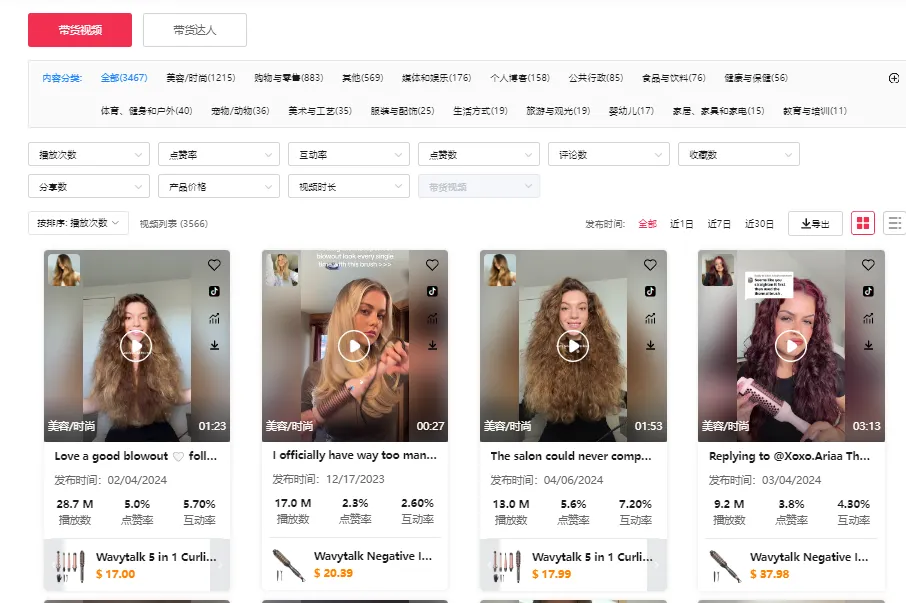This screenshot has height=603, width=906.
Task: Filter by 美容/时尚(1215) category
Action: point(200,78)
